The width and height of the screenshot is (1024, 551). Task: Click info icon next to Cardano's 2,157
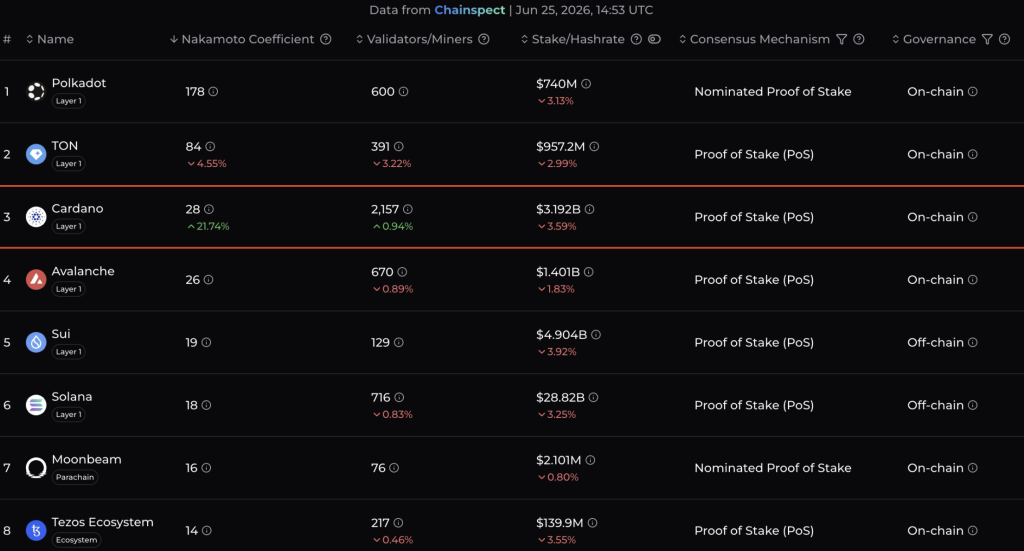[x=408, y=209]
